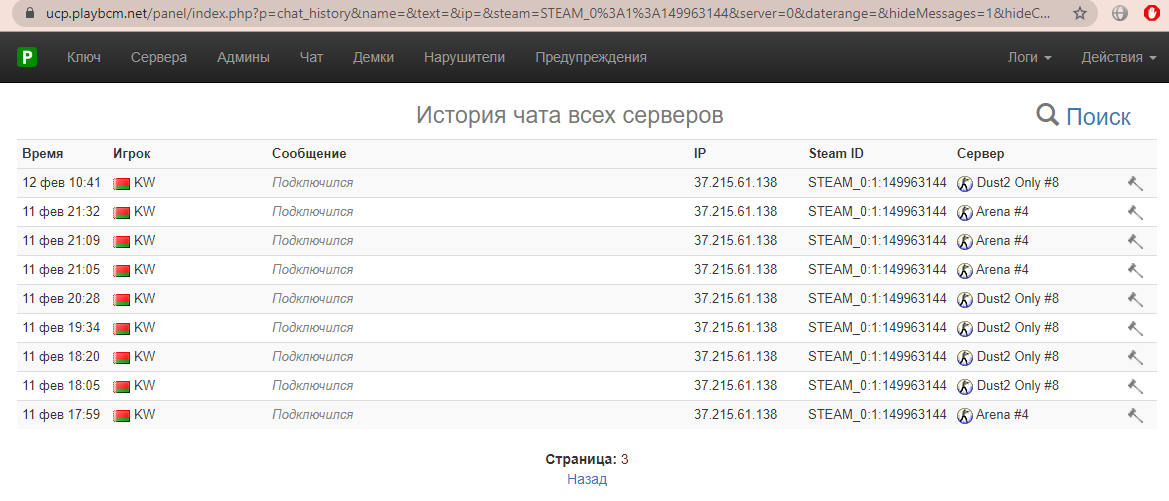
Task: Click the green P logo icon
Action: (27, 58)
